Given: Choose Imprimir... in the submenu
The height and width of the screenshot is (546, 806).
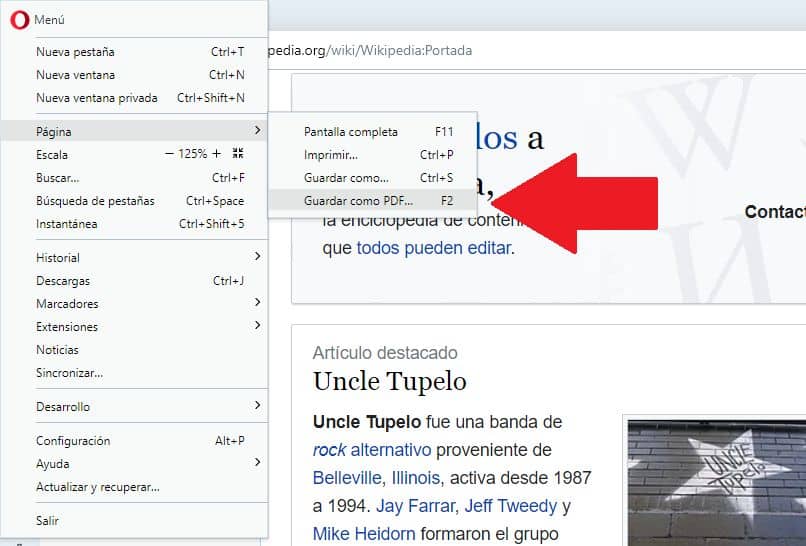Looking at the screenshot, I should 373,155.
